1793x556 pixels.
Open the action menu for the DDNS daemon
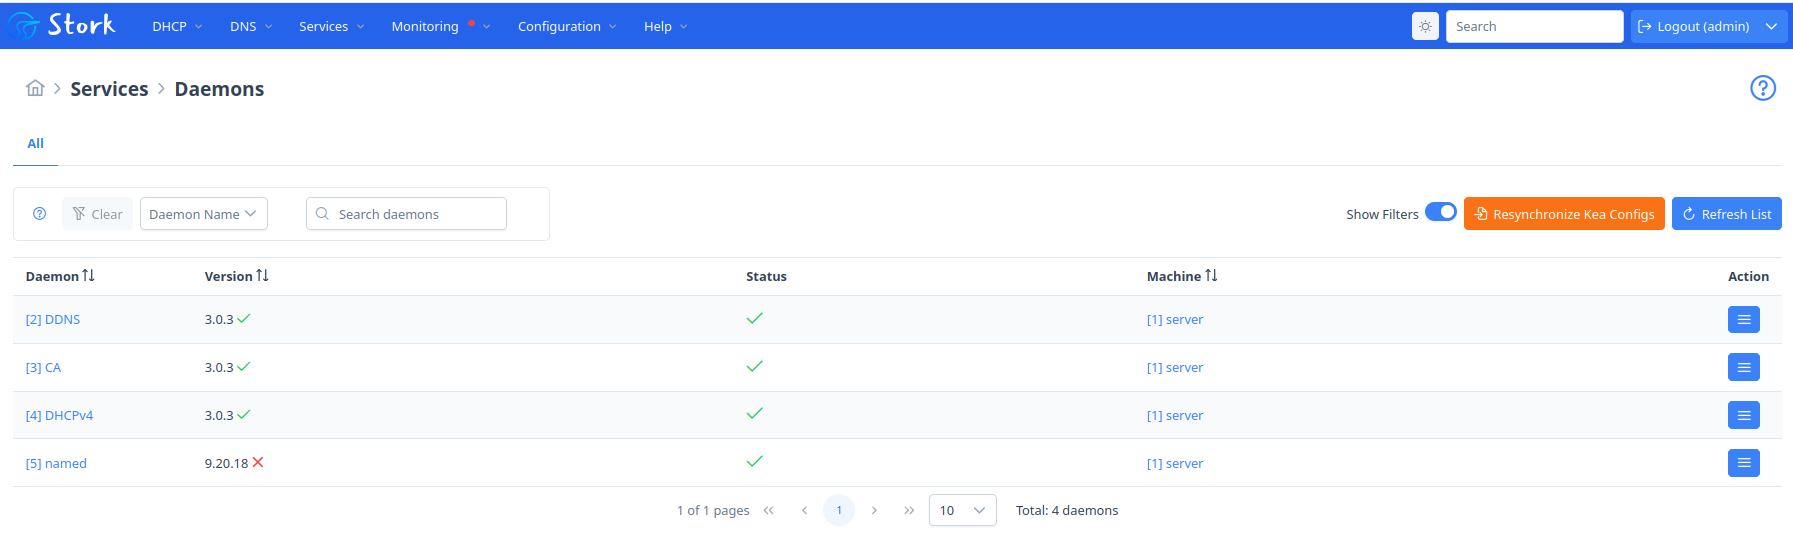pos(1743,319)
